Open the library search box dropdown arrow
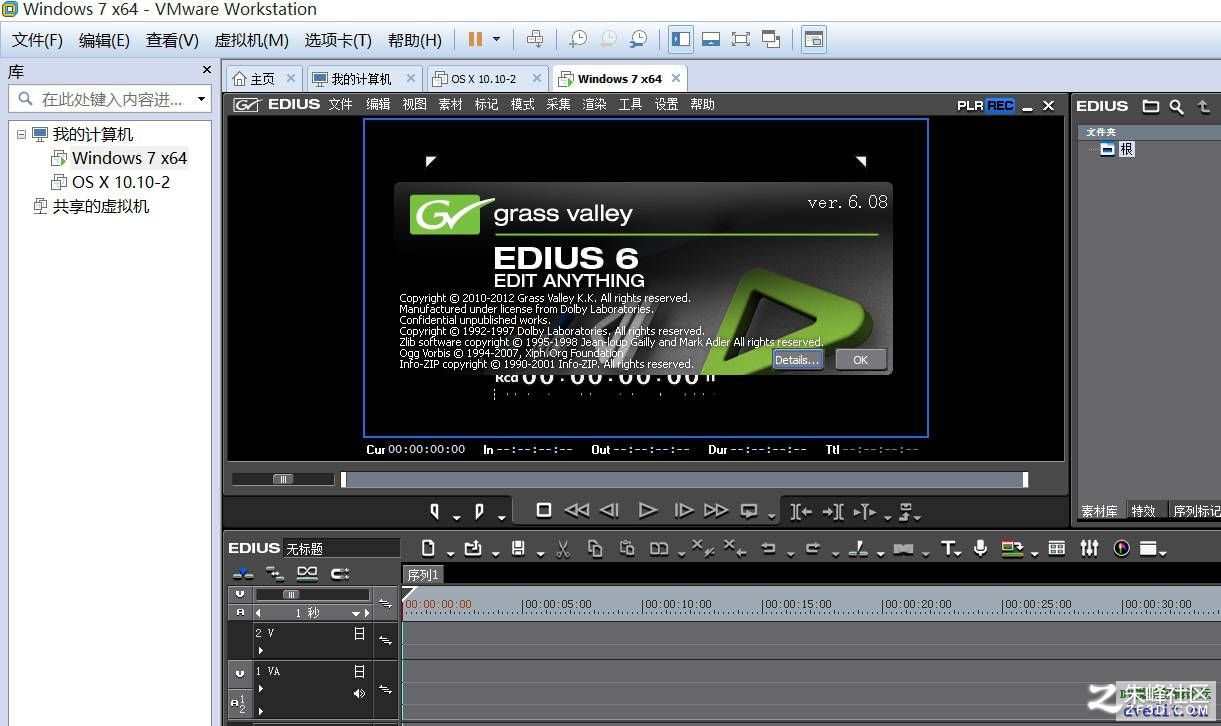 tap(201, 99)
